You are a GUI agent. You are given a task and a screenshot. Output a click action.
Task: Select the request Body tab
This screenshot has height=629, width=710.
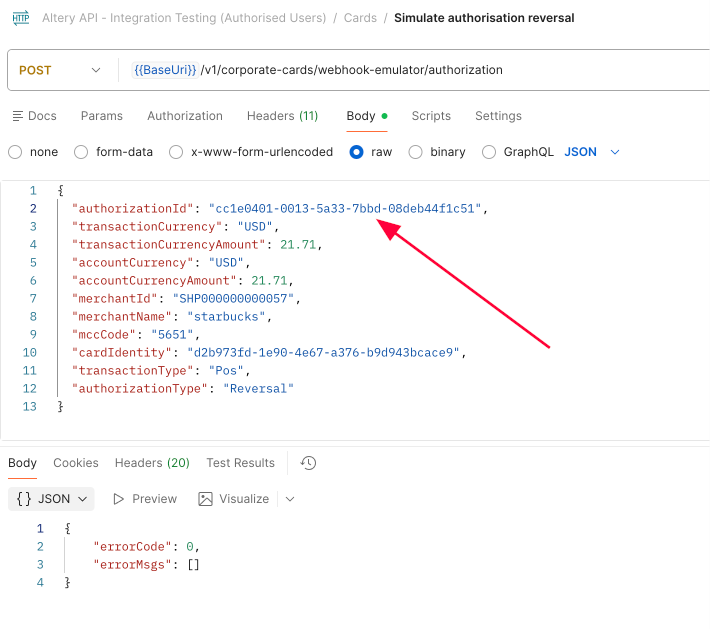pos(366,116)
